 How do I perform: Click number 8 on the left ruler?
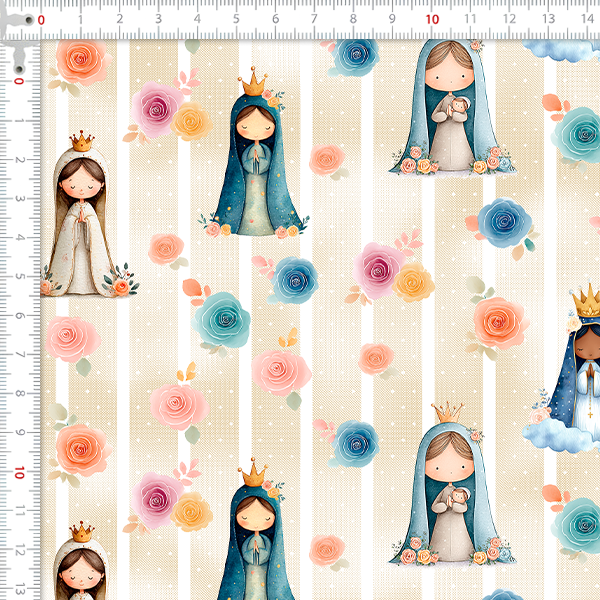pos(19,394)
